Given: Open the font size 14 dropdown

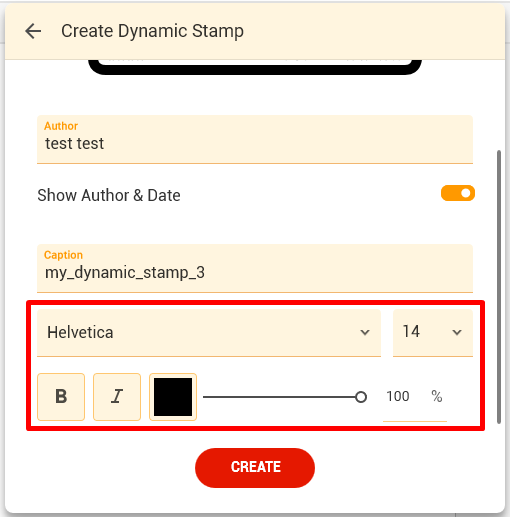Looking at the screenshot, I should pyautogui.click(x=433, y=333).
